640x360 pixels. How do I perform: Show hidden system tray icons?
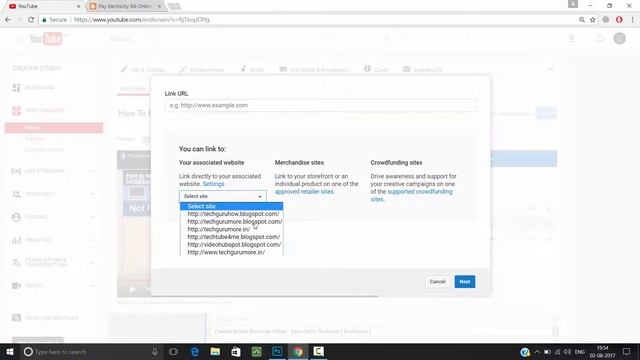click(537, 351)
